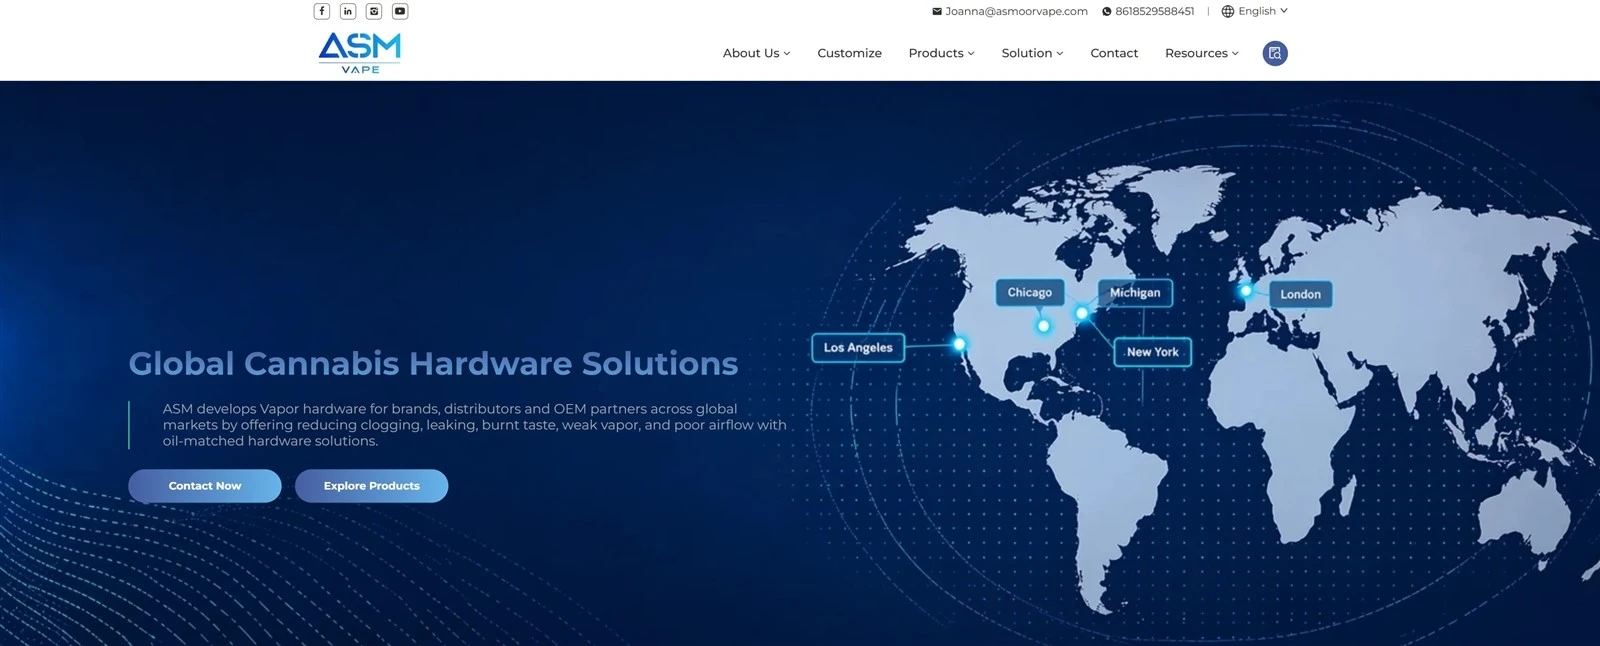This screenshot has width=1600, height=646.
Task: Click the email envelope icon
Action: coord(937,11)
